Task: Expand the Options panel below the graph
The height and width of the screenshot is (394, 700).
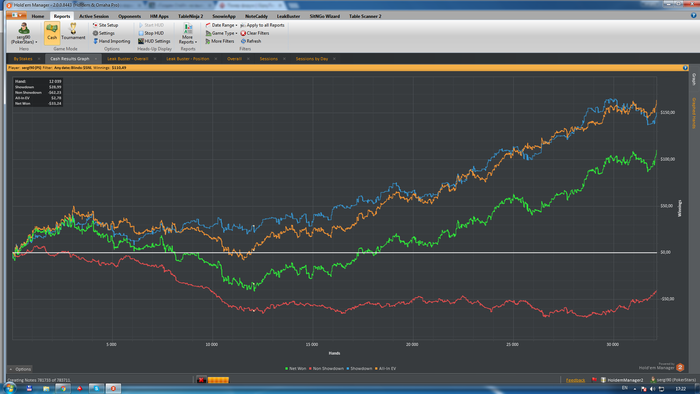Action: click(20, 369)
